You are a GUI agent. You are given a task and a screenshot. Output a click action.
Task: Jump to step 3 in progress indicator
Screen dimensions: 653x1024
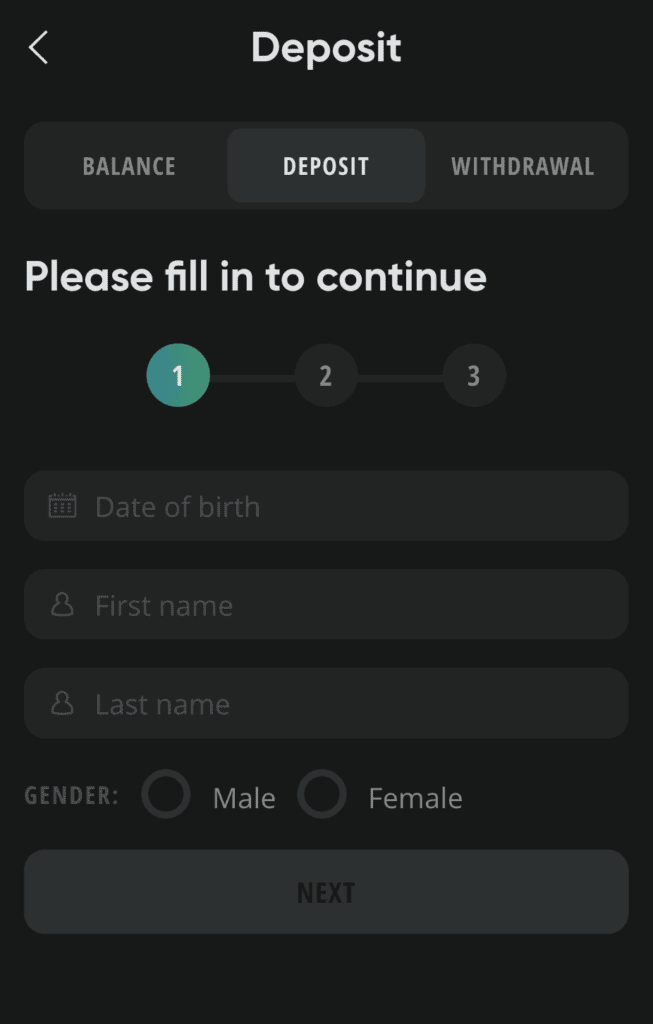coord(474,376)
